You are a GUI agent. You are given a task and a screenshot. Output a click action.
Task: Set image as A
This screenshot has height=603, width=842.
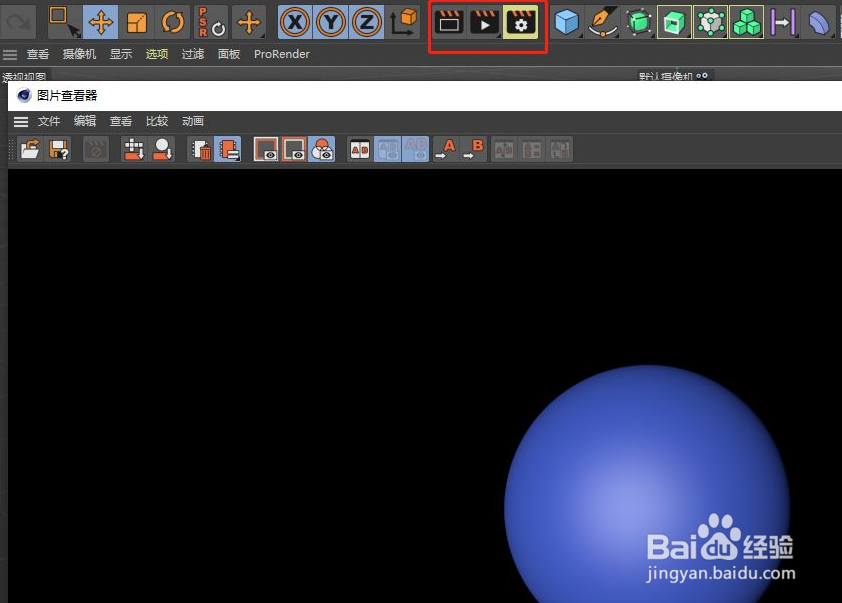coord(445,149)
